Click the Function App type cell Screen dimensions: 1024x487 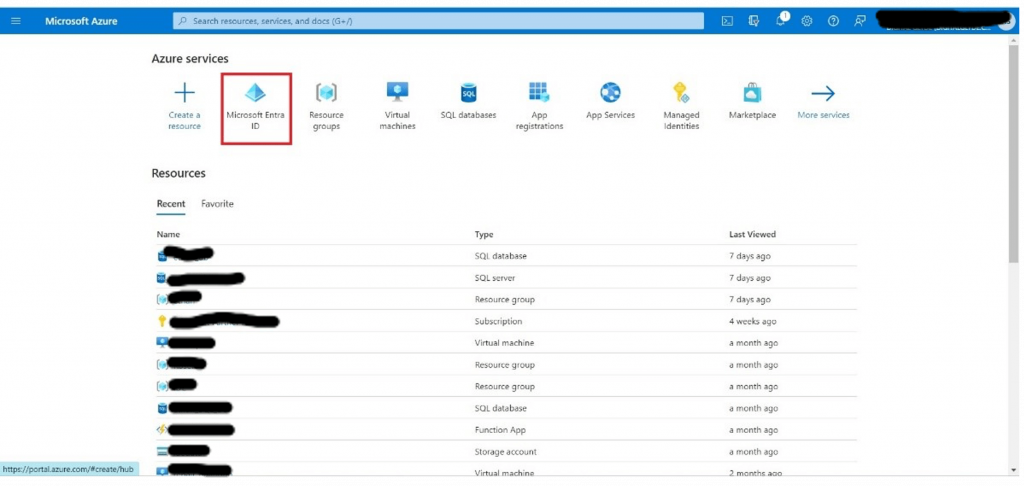(x=500, y=430)
